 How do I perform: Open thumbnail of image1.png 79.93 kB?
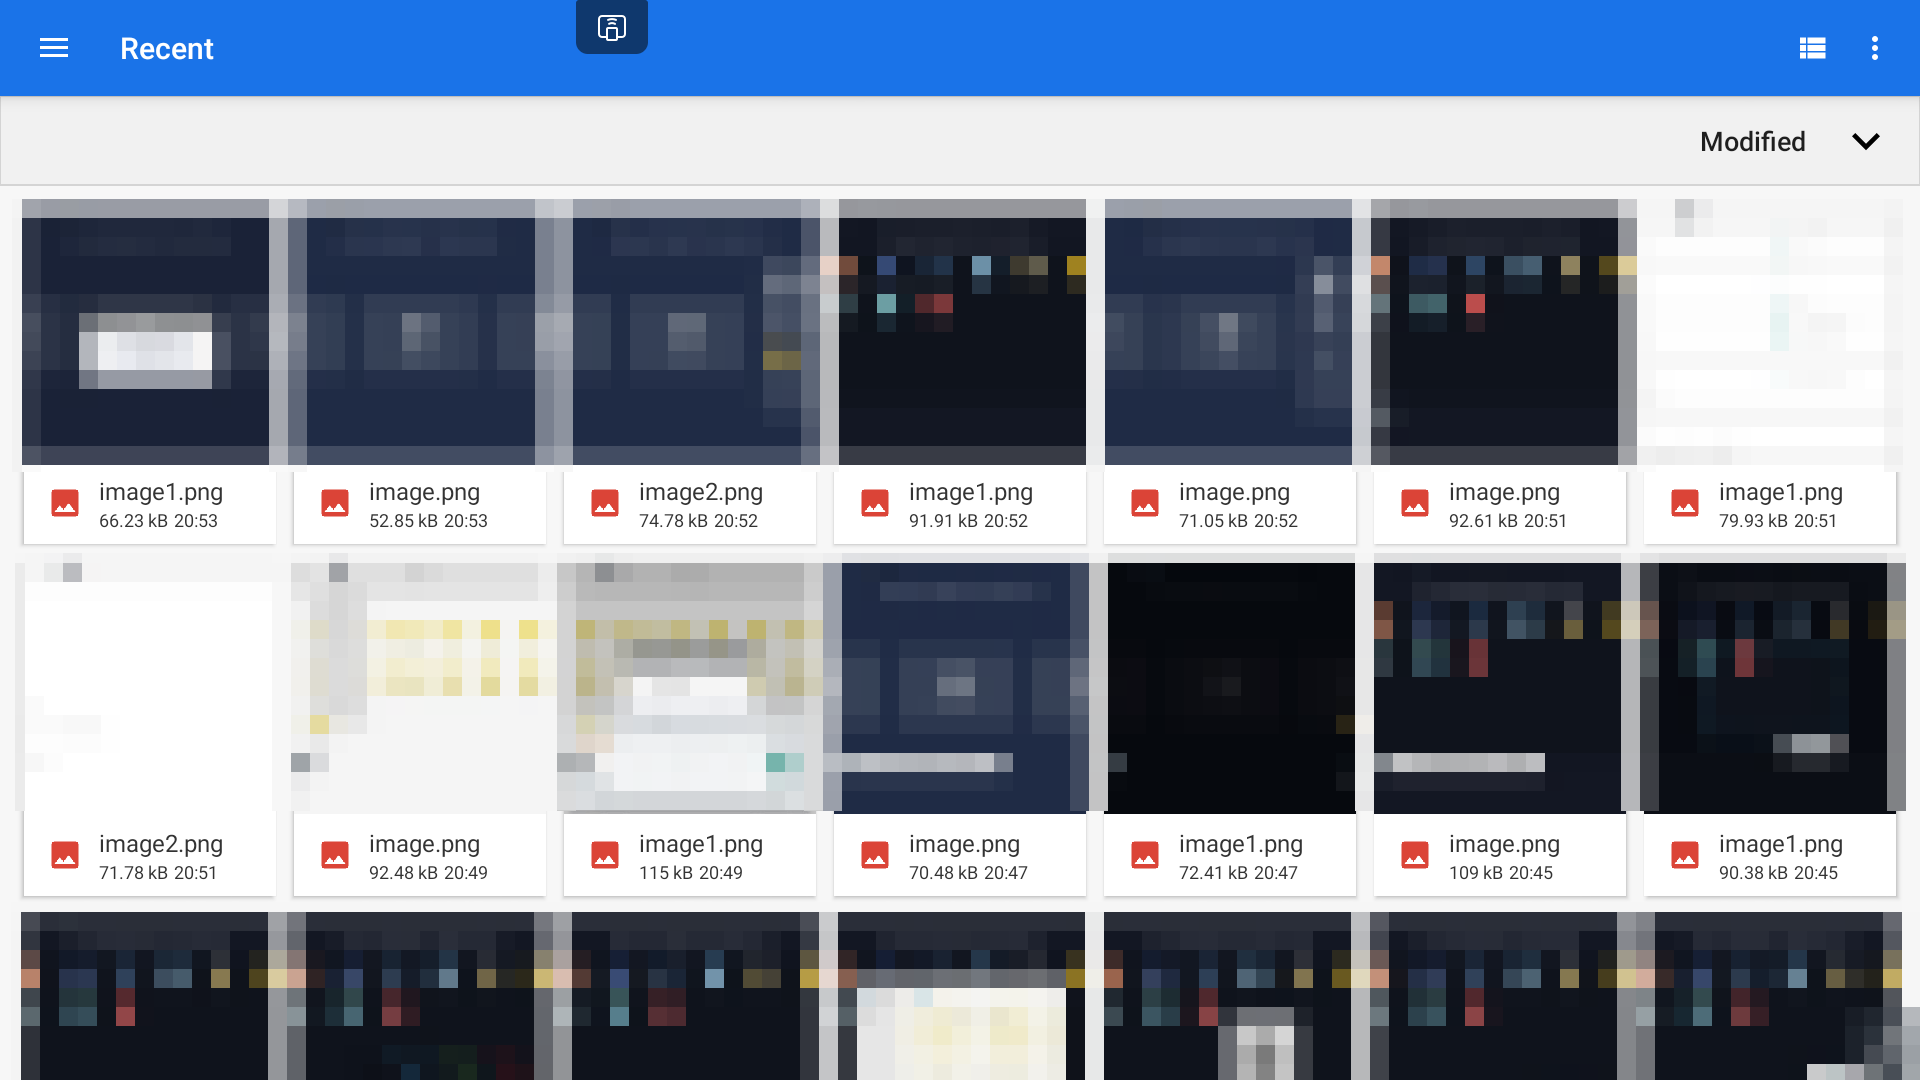click(x=1770, y=332)
